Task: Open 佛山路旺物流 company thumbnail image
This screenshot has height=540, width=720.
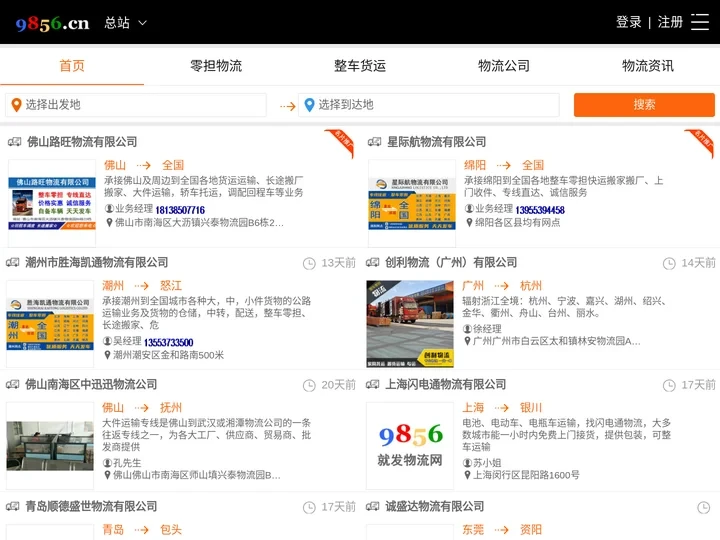Action: point(52,203)
